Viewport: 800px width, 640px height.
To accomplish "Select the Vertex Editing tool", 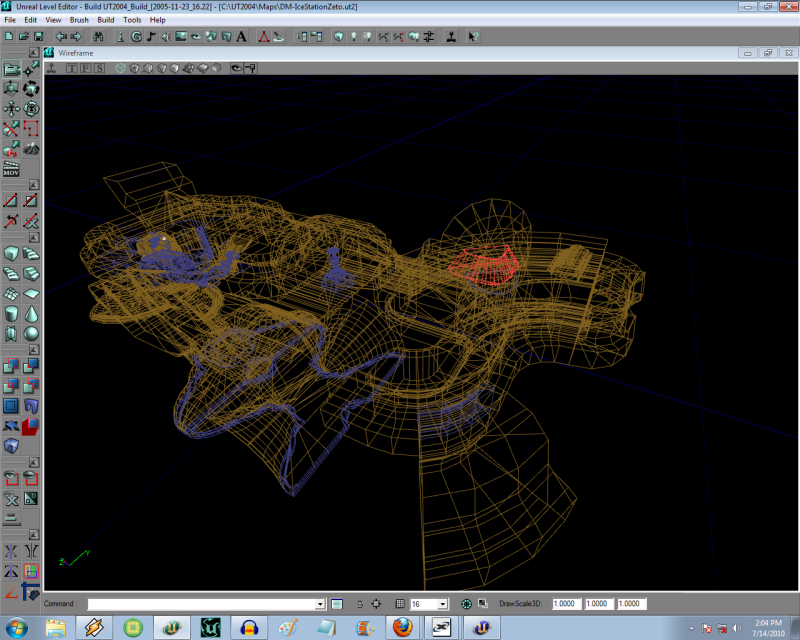I will coord(31,69).
